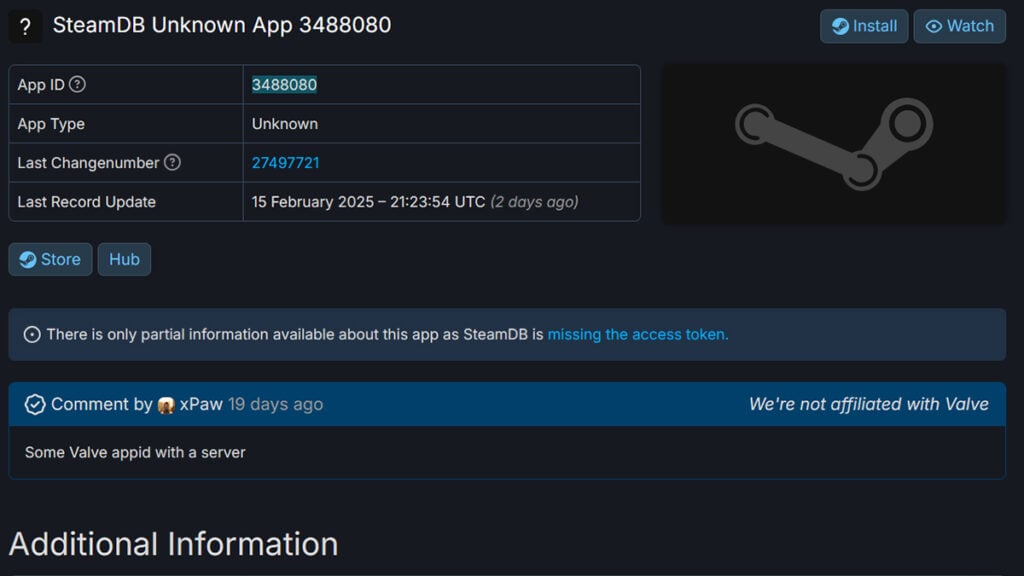This screenshot has height=576, width=1024.
Task: Click the info circle icon in the partial information notice
Action: [x=33, y=334]
